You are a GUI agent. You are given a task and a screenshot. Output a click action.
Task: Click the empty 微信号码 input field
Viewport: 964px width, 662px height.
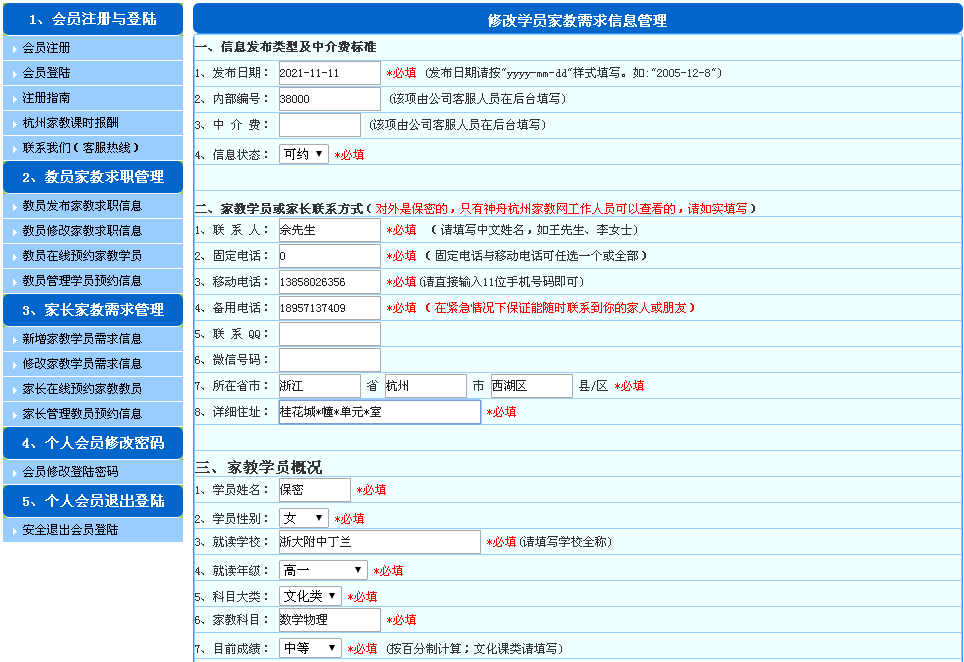(329, 360)
